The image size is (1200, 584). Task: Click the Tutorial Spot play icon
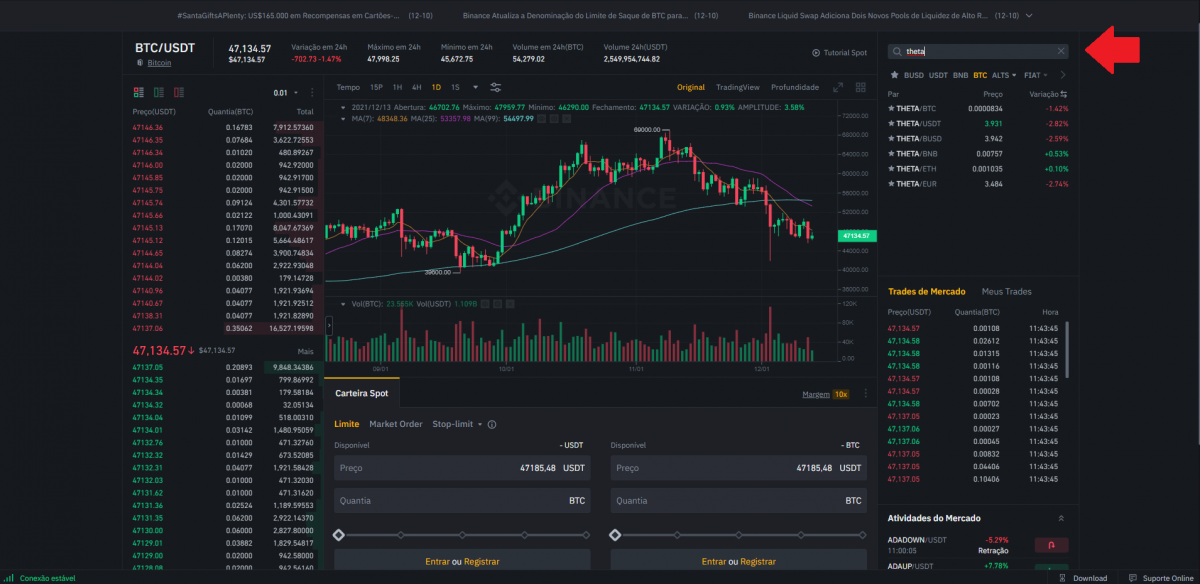816,52
